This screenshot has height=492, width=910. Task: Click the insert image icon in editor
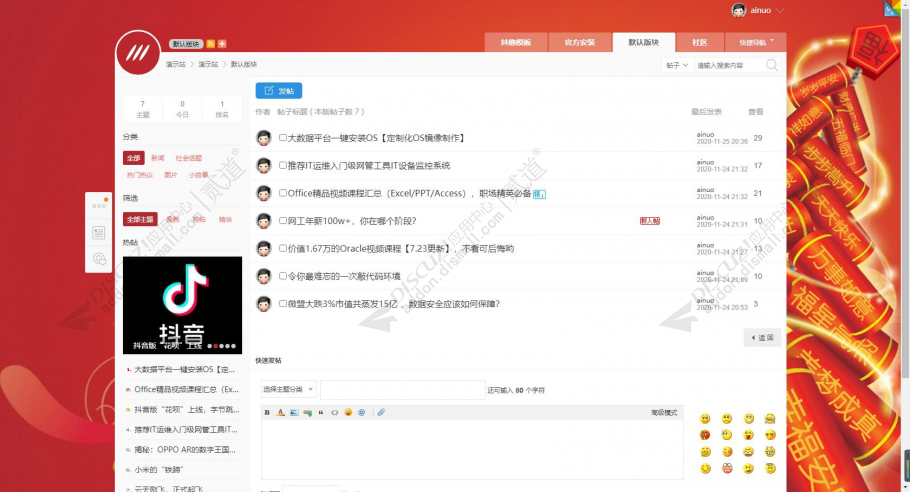coord(294,413)
